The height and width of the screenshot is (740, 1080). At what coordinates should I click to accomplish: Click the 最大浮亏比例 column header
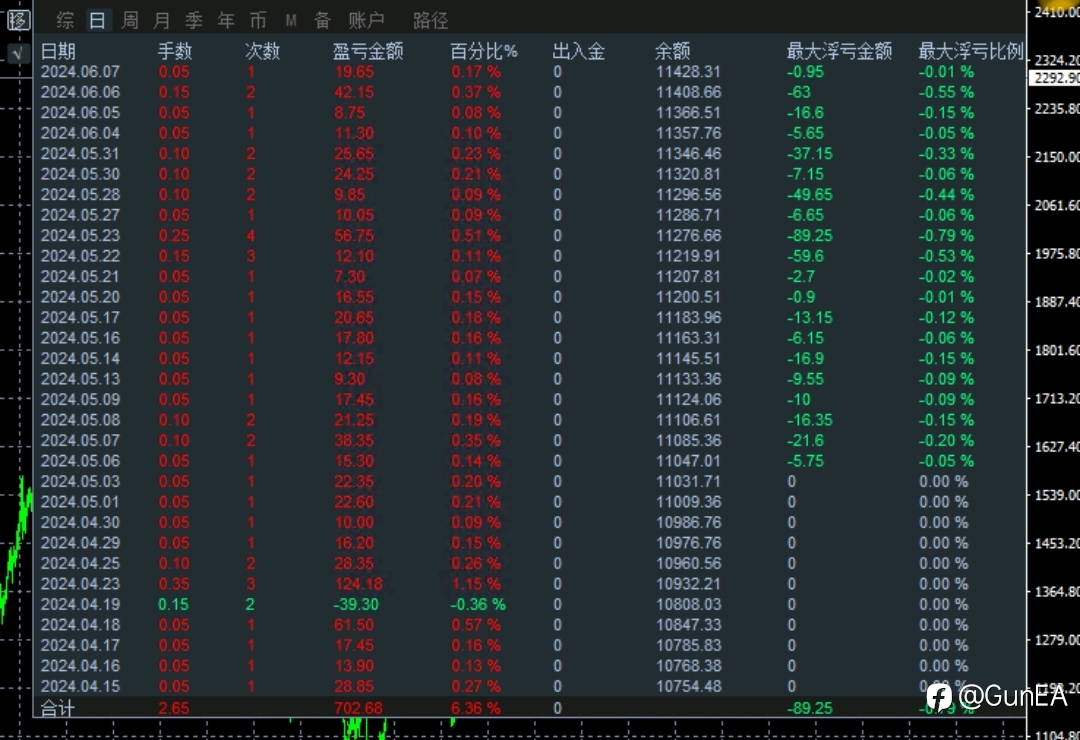tap(970, 51)
